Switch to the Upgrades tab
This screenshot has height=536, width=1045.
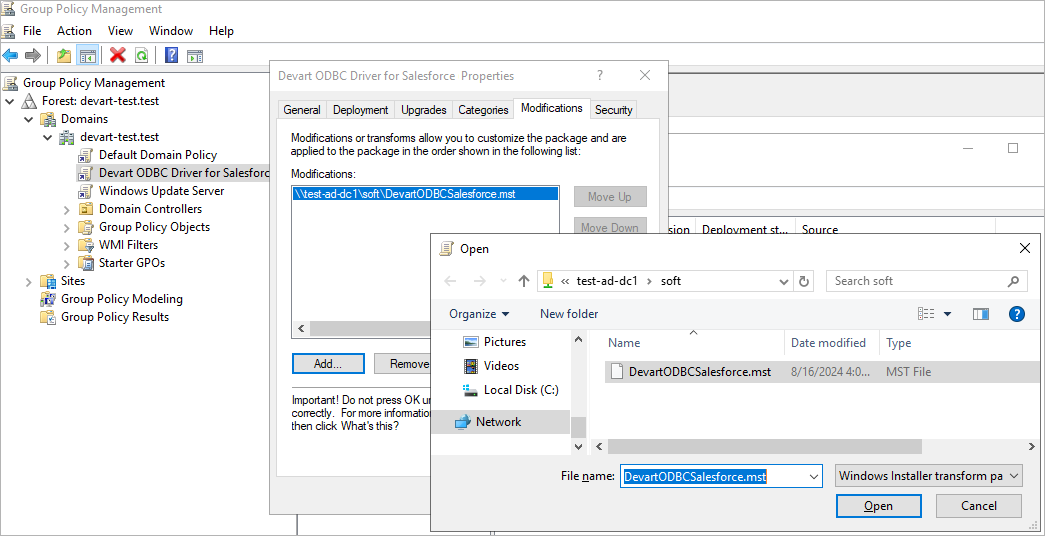click(423, 110)
